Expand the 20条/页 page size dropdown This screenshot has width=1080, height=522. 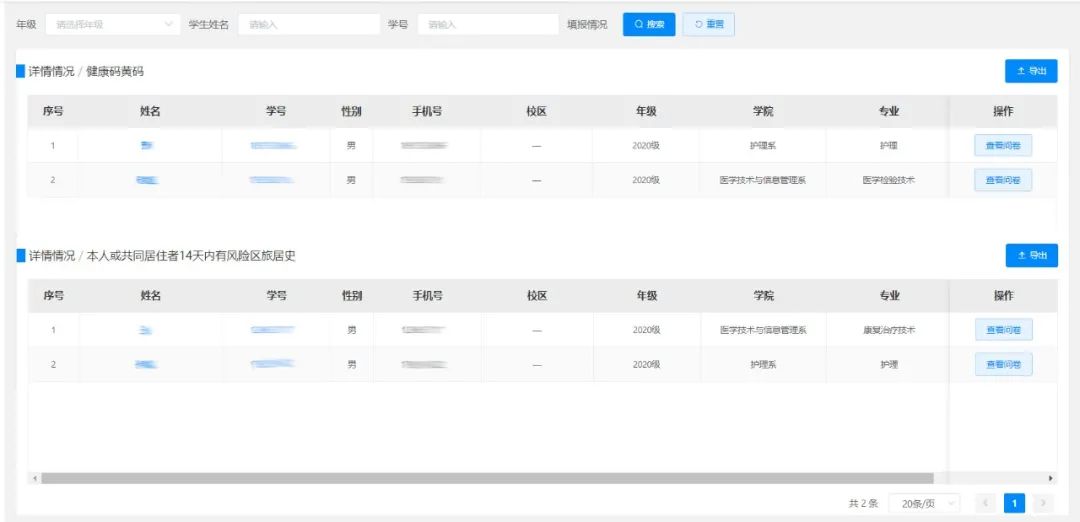[923, 504]
